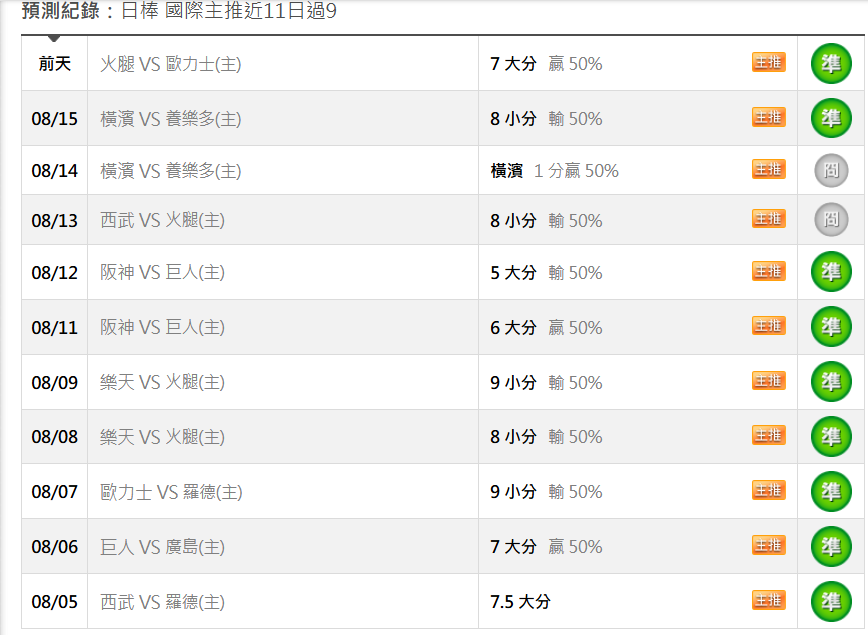Click the gray result icon for 08/14
868x635 pixels.
tap(831, 170)
